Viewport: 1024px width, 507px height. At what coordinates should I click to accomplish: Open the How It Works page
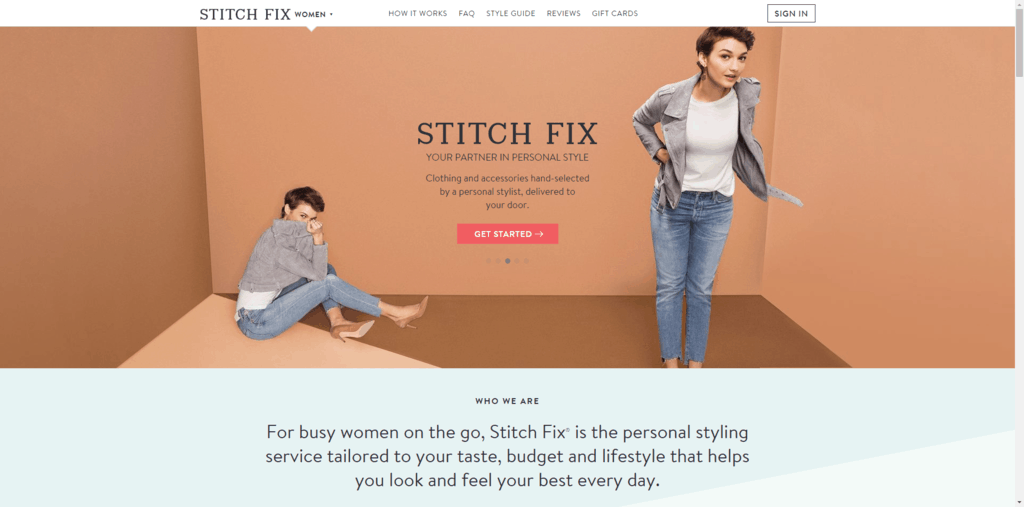(417, 13)
